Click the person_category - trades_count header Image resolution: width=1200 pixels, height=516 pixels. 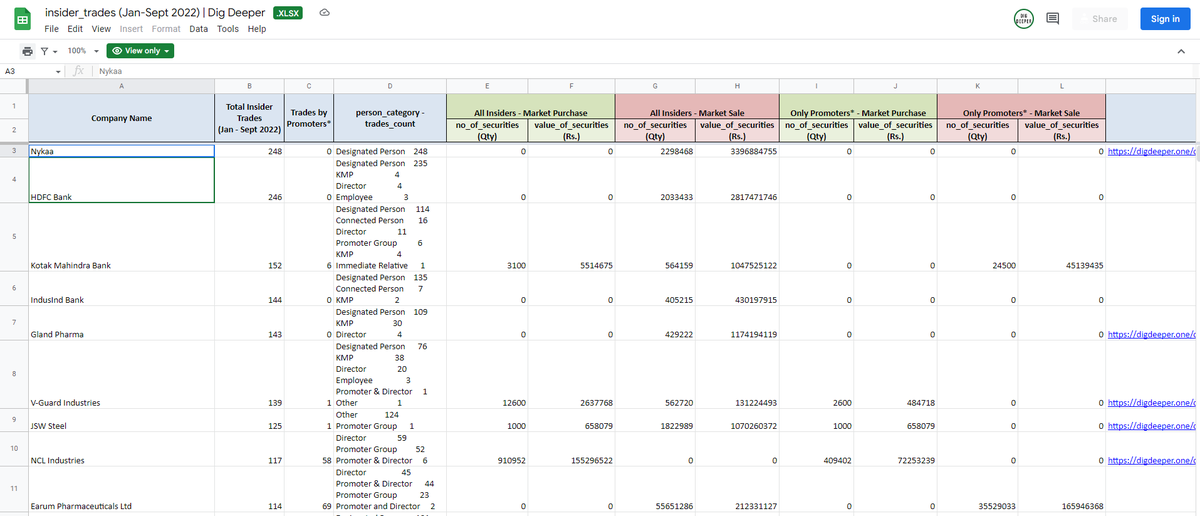point(389,118)
